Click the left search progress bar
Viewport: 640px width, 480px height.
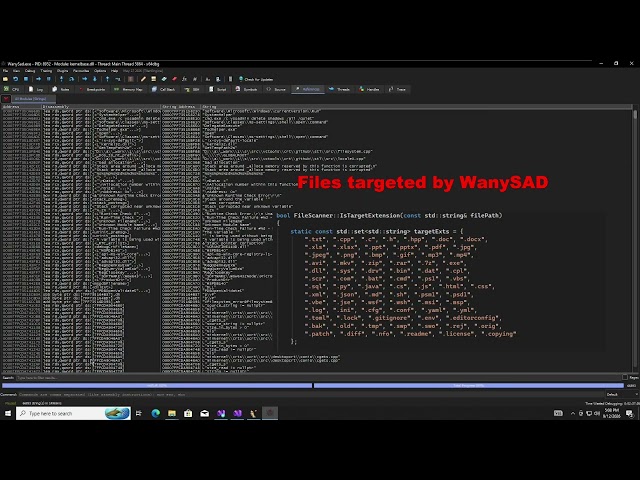[x=157, y=385]
